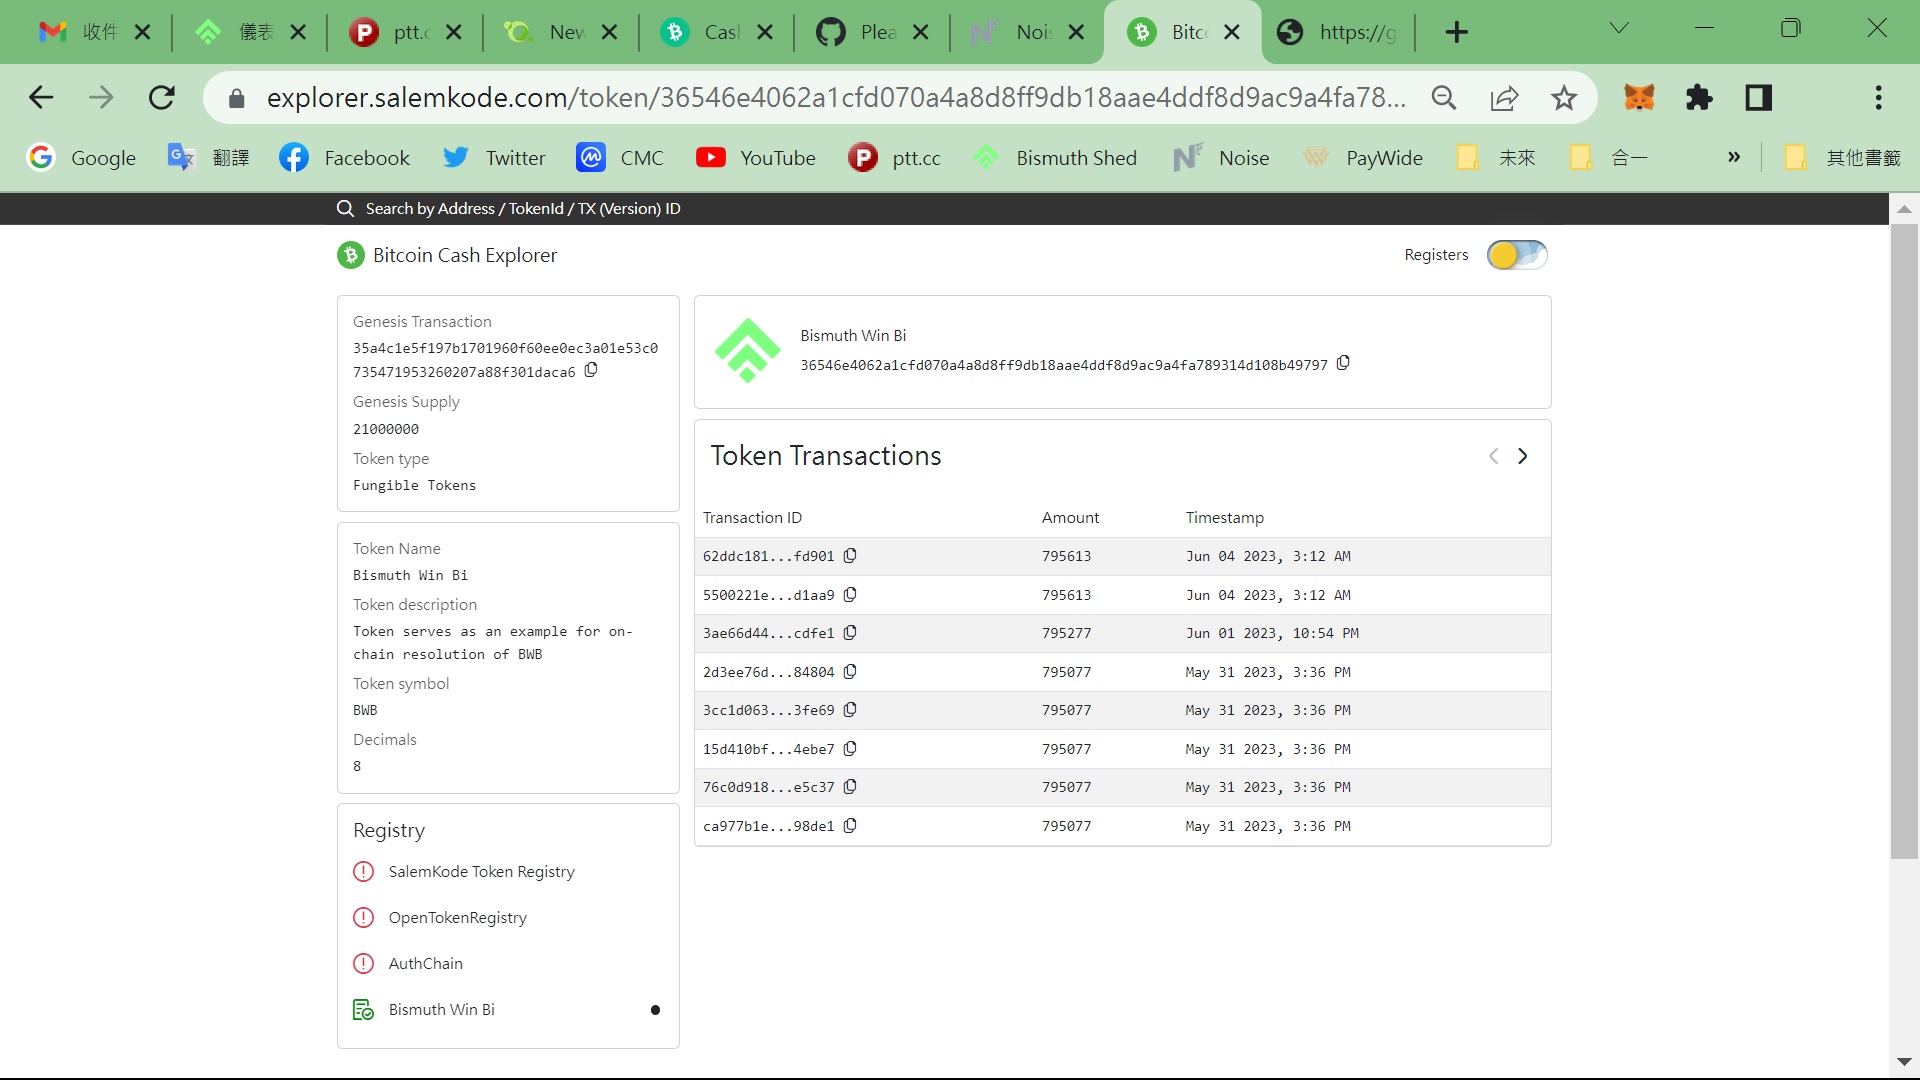
Task: Toggle the Registers switch
Action: [x=1516, y=255]
